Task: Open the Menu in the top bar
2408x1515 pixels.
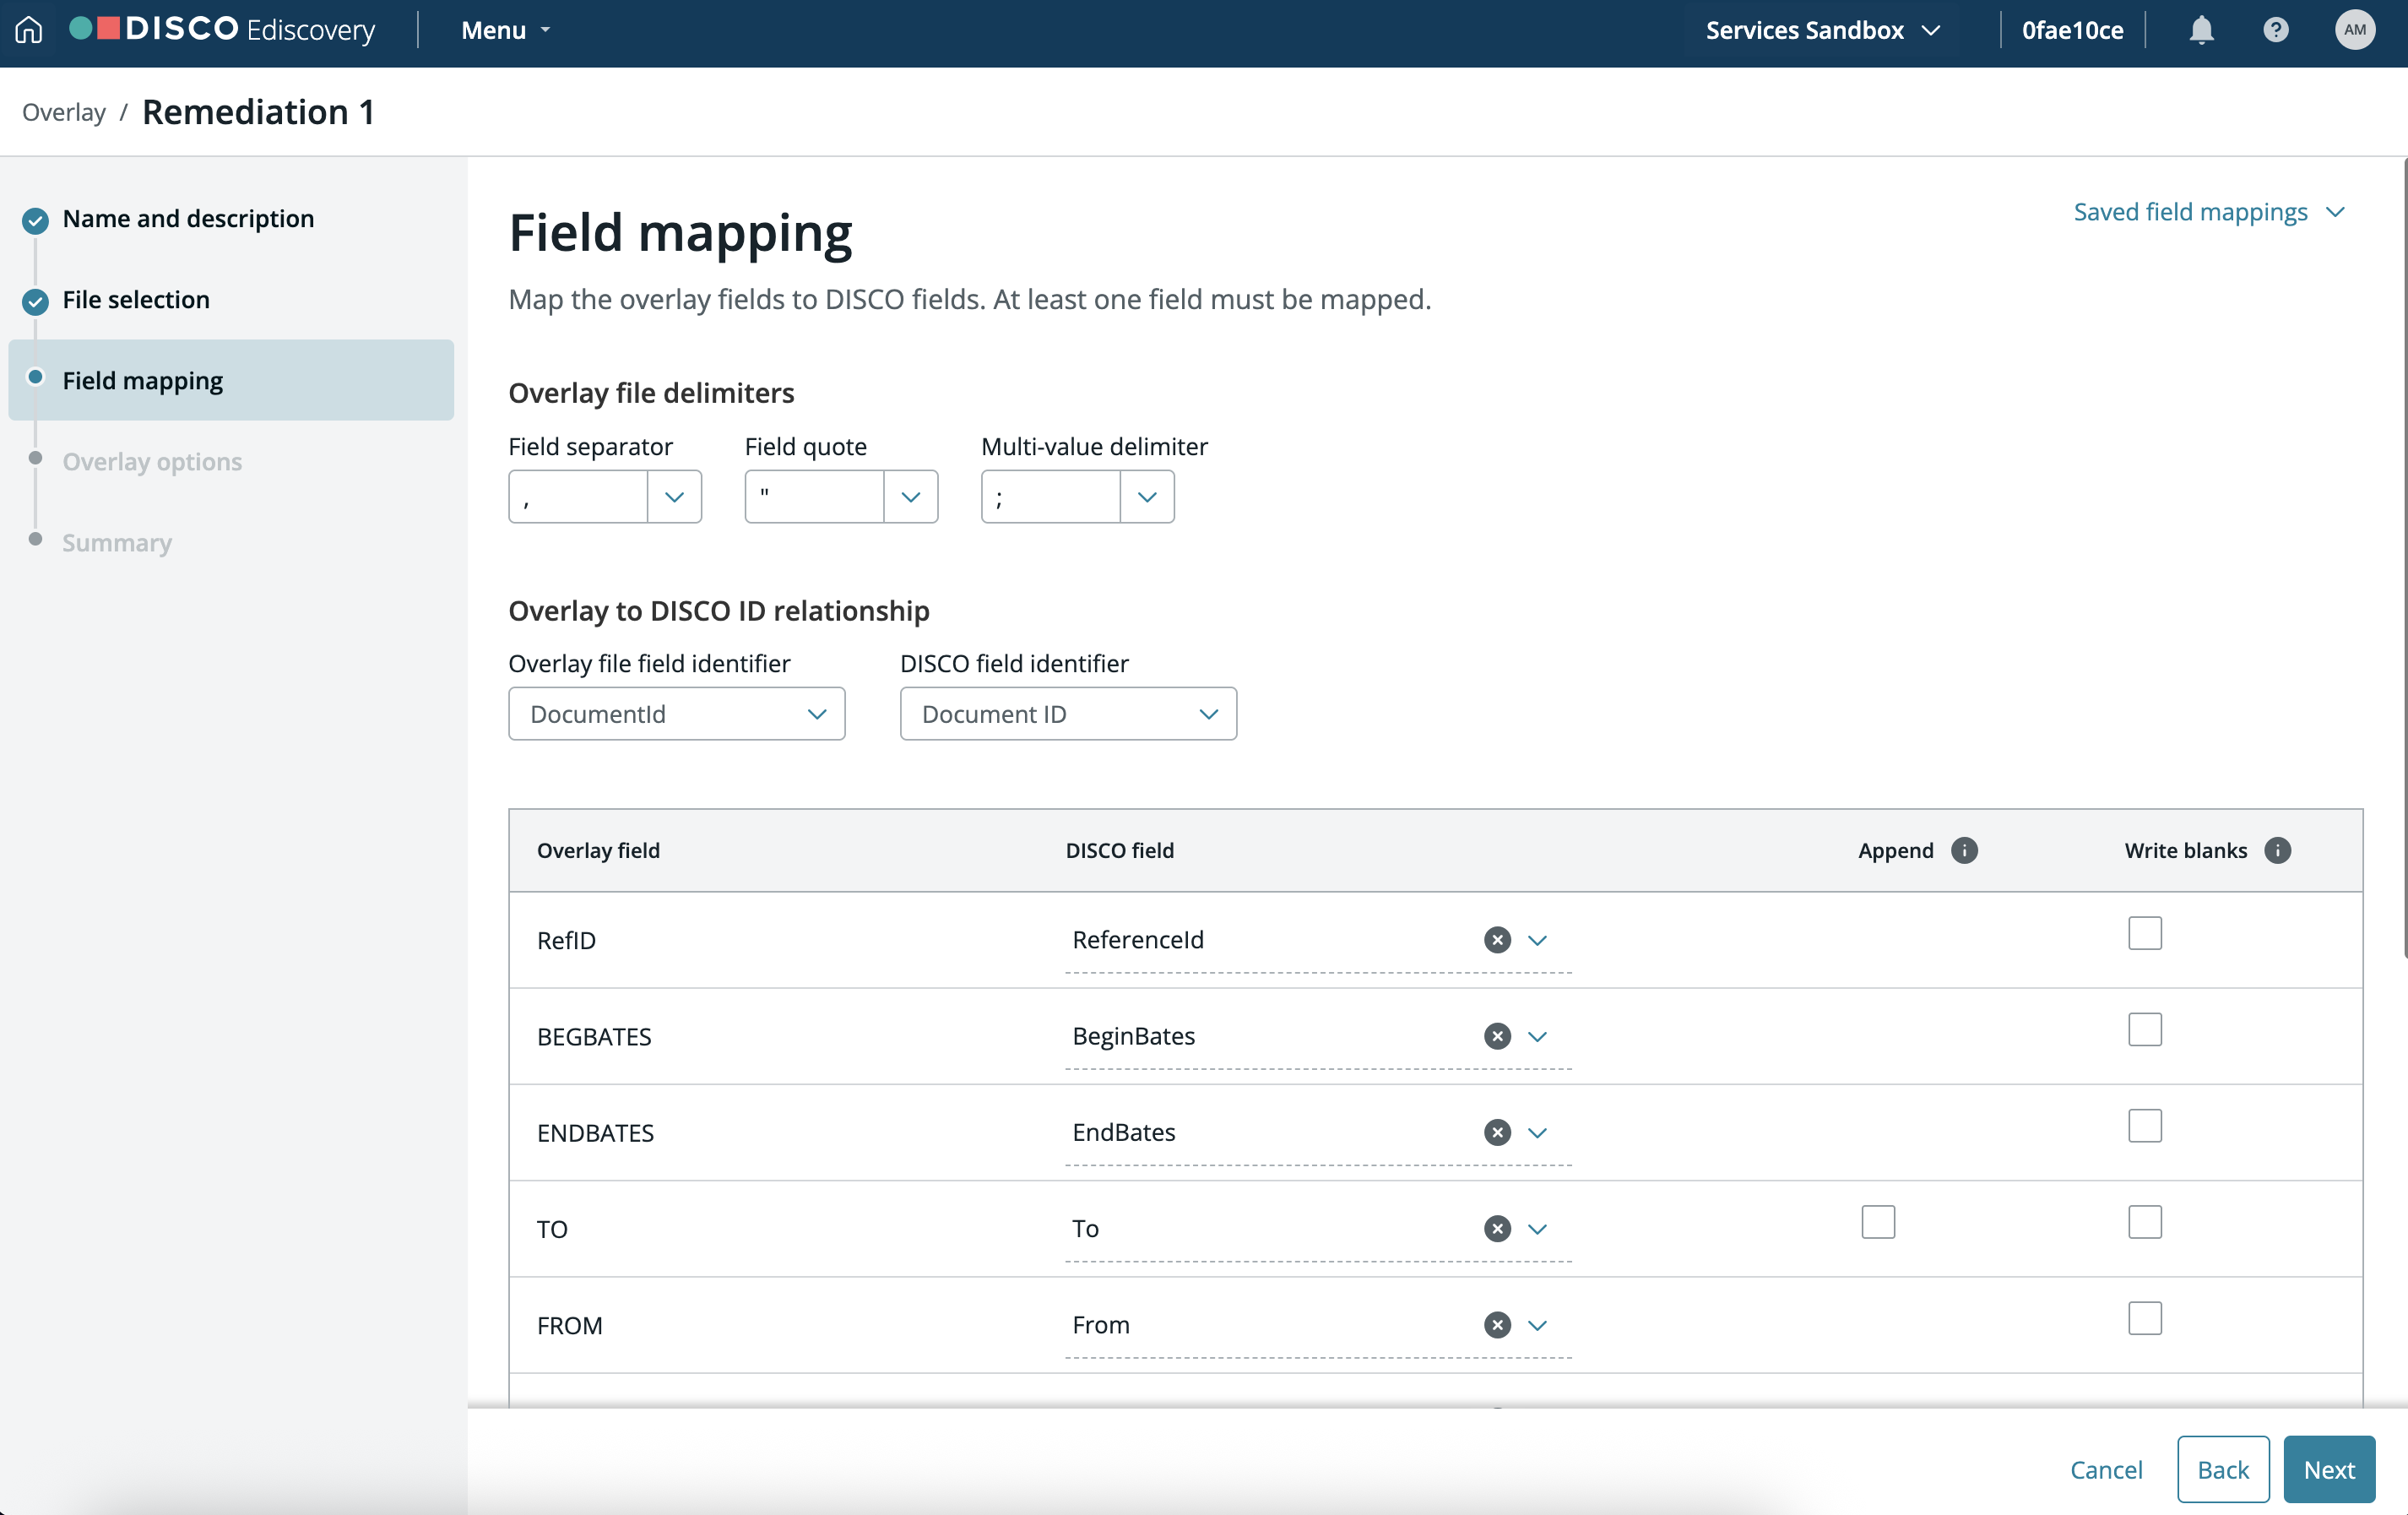Action: click(x=506, y=30)
